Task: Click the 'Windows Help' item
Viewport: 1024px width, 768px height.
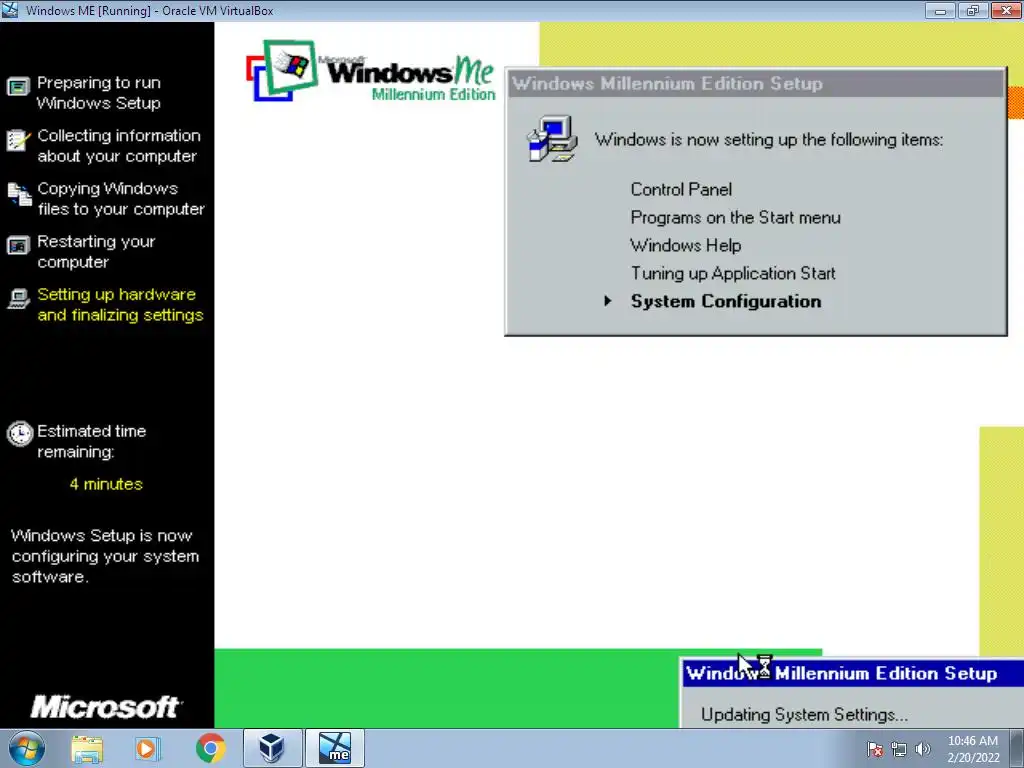Action: (x=686, y=246)
